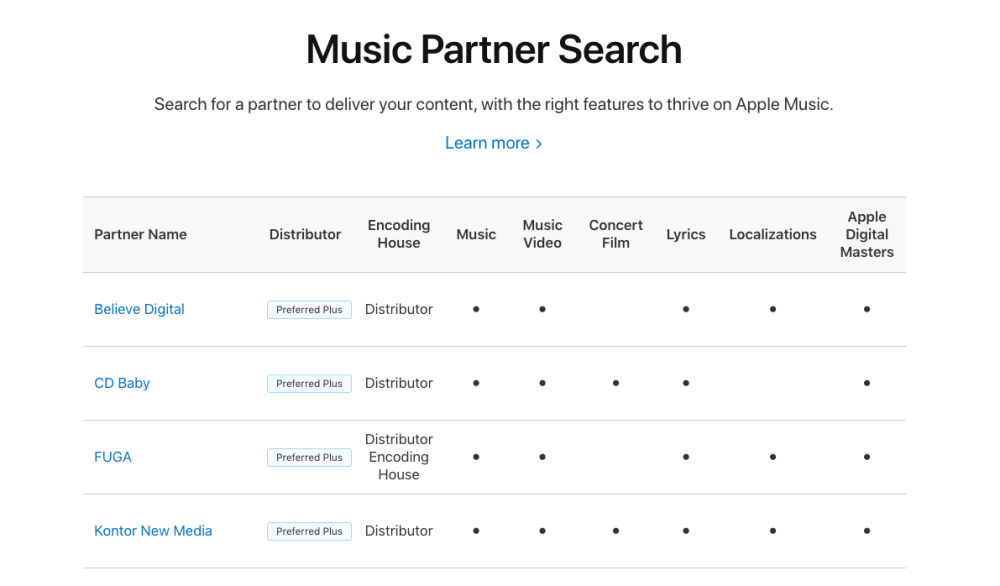
Task: Open the Believe Digital partner page
Action: click(x=139, y=309)
